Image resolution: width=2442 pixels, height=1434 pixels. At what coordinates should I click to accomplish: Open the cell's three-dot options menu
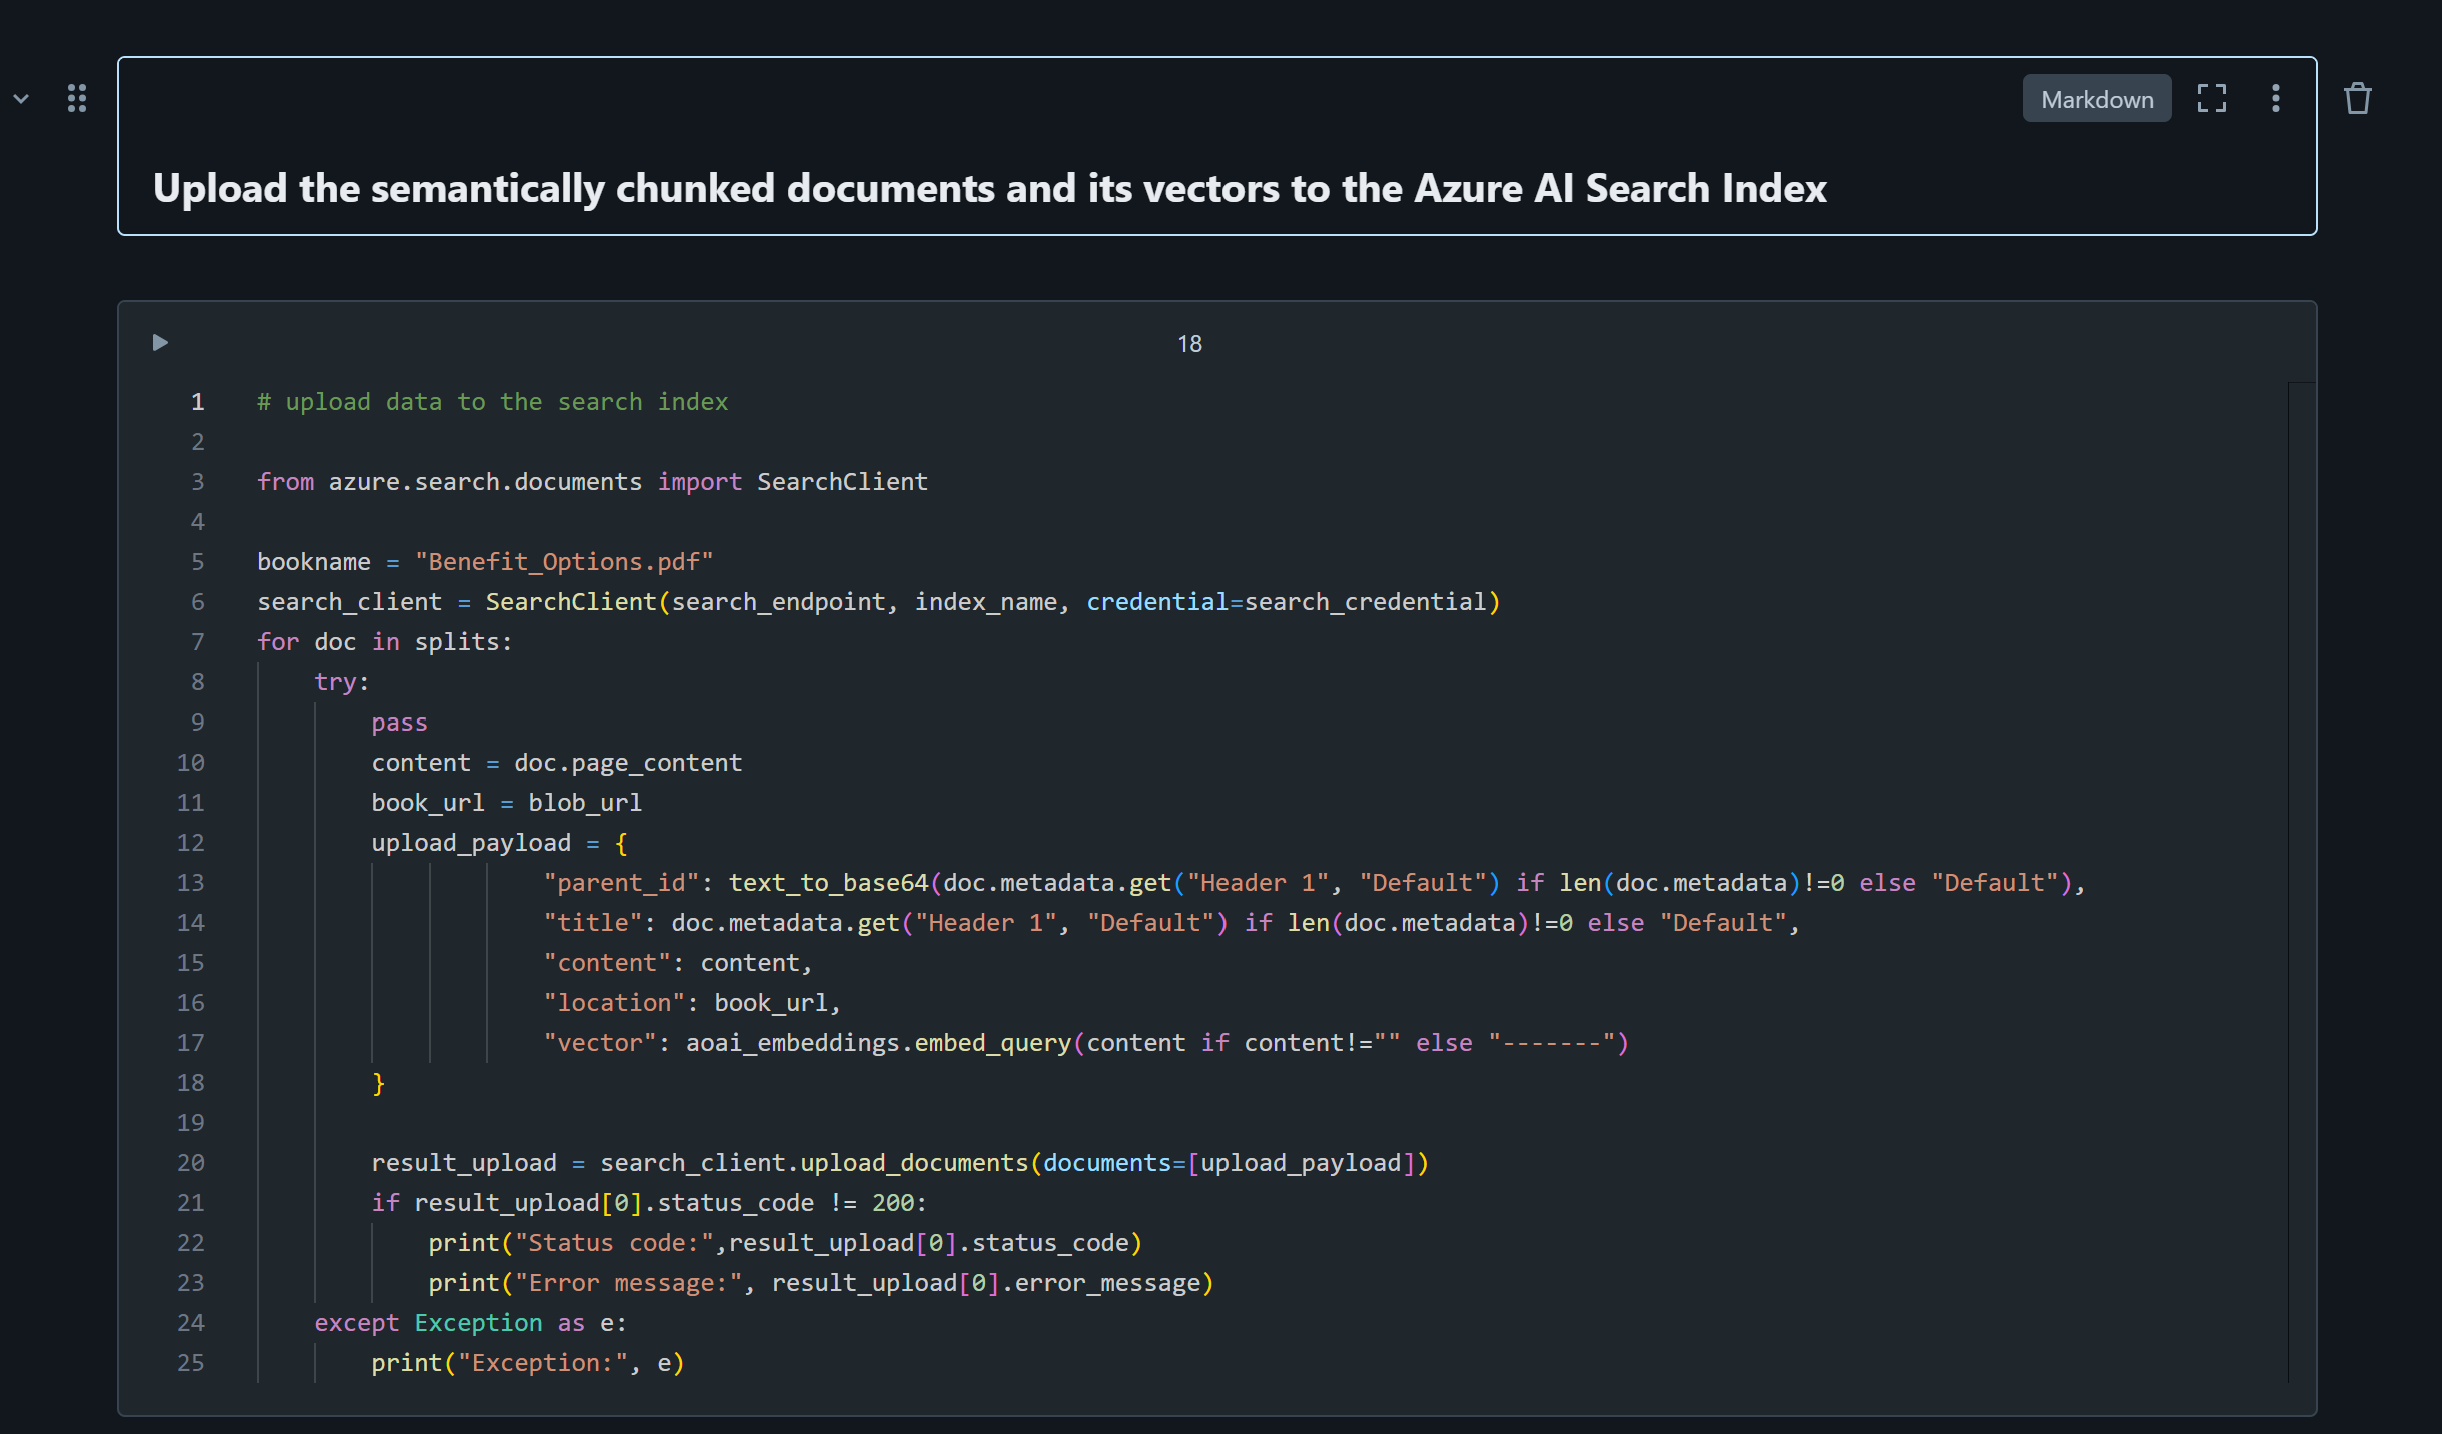point(2275,98)
